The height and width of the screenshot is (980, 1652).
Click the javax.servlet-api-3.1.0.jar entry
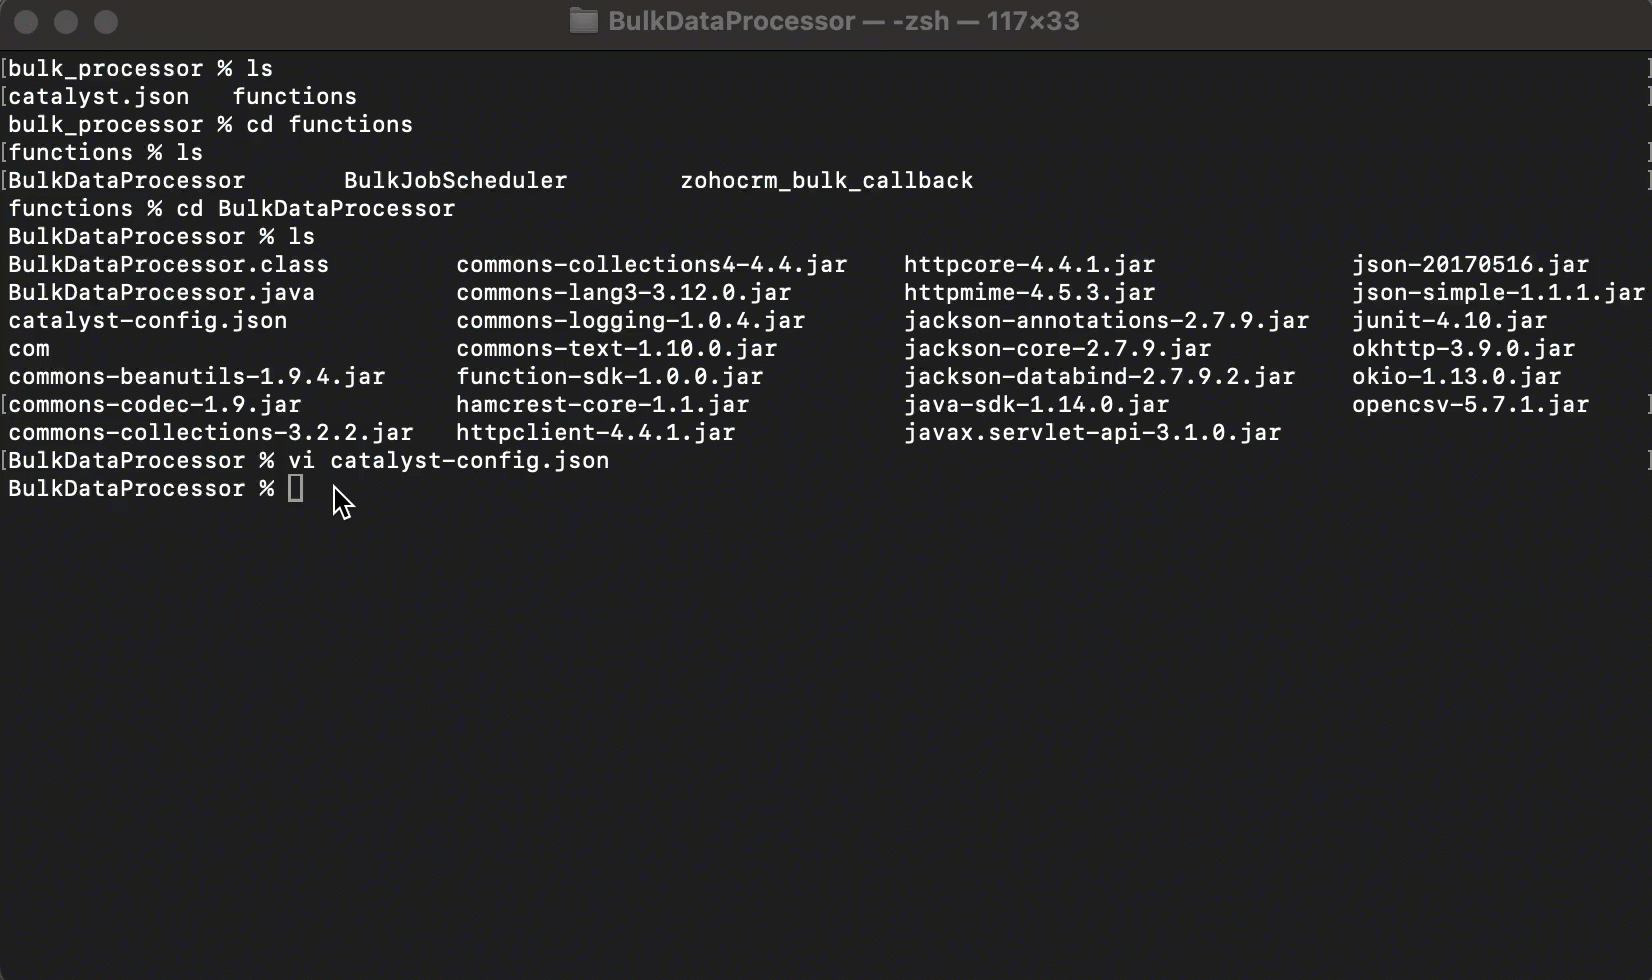[x=1092, y=433]
